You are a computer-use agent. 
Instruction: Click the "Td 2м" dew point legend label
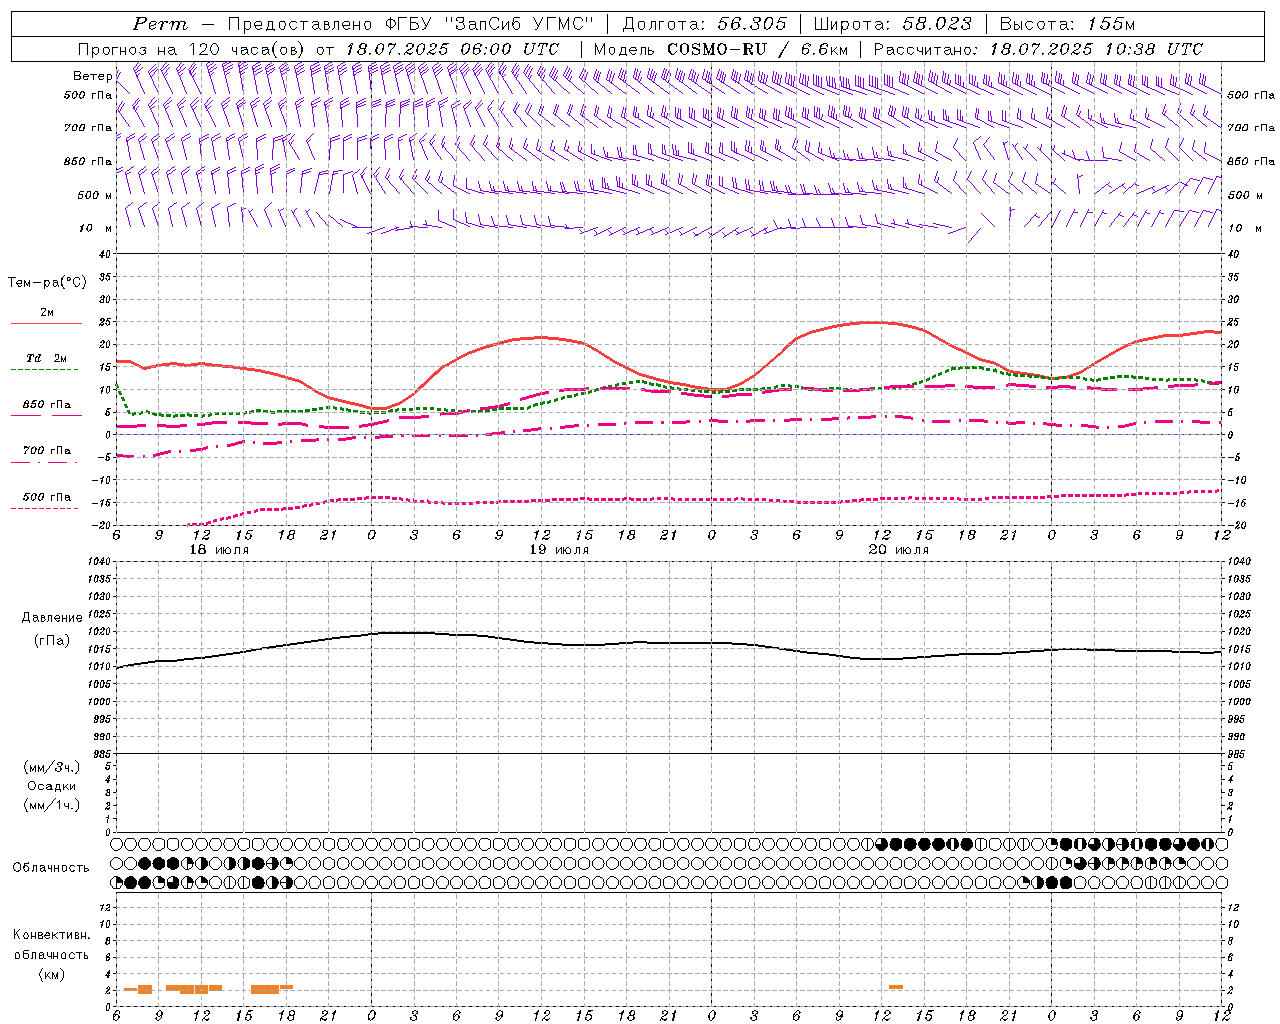tap(46, 358)
